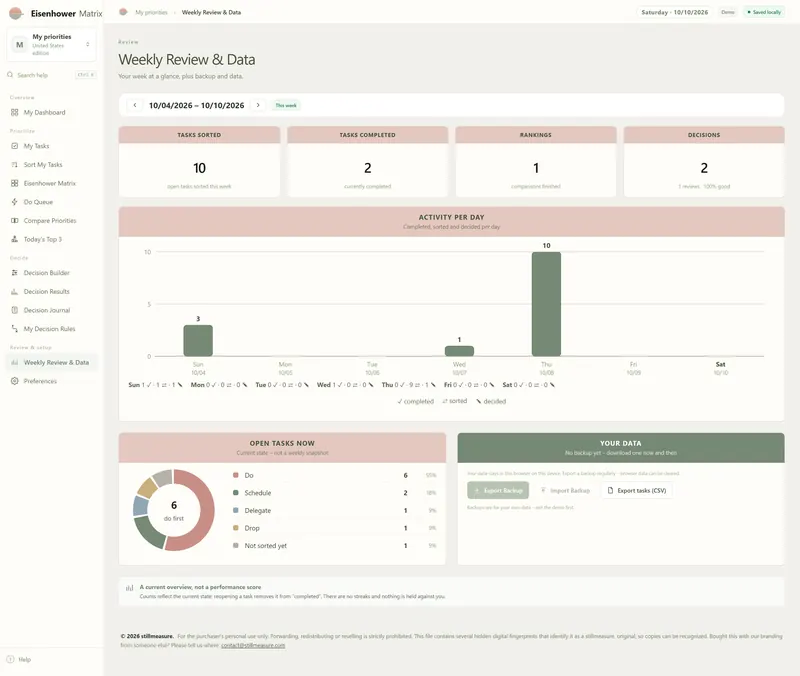Click the bar chart icon beside overview note

point(129,588)
